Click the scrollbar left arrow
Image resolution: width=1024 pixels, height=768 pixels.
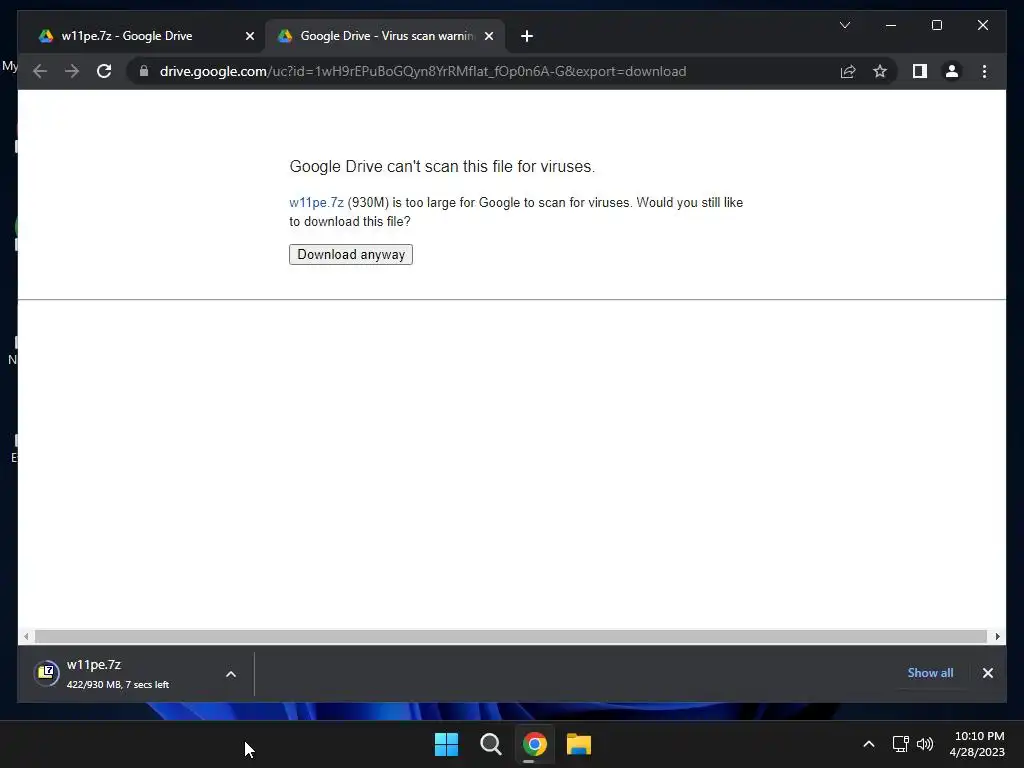pyautogui.click(x=25, y=636)
